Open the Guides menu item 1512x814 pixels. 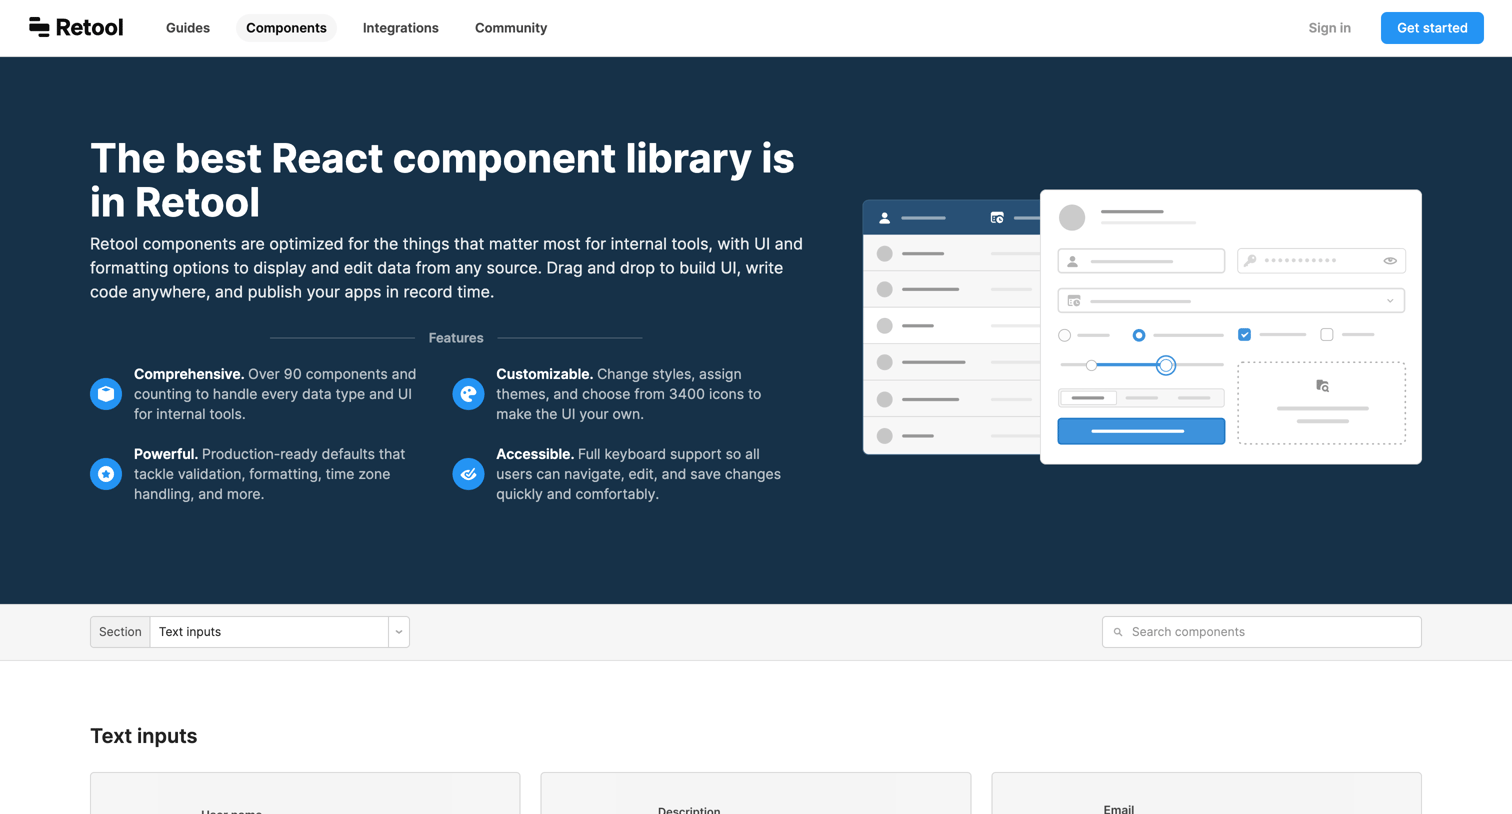point(188,28)
